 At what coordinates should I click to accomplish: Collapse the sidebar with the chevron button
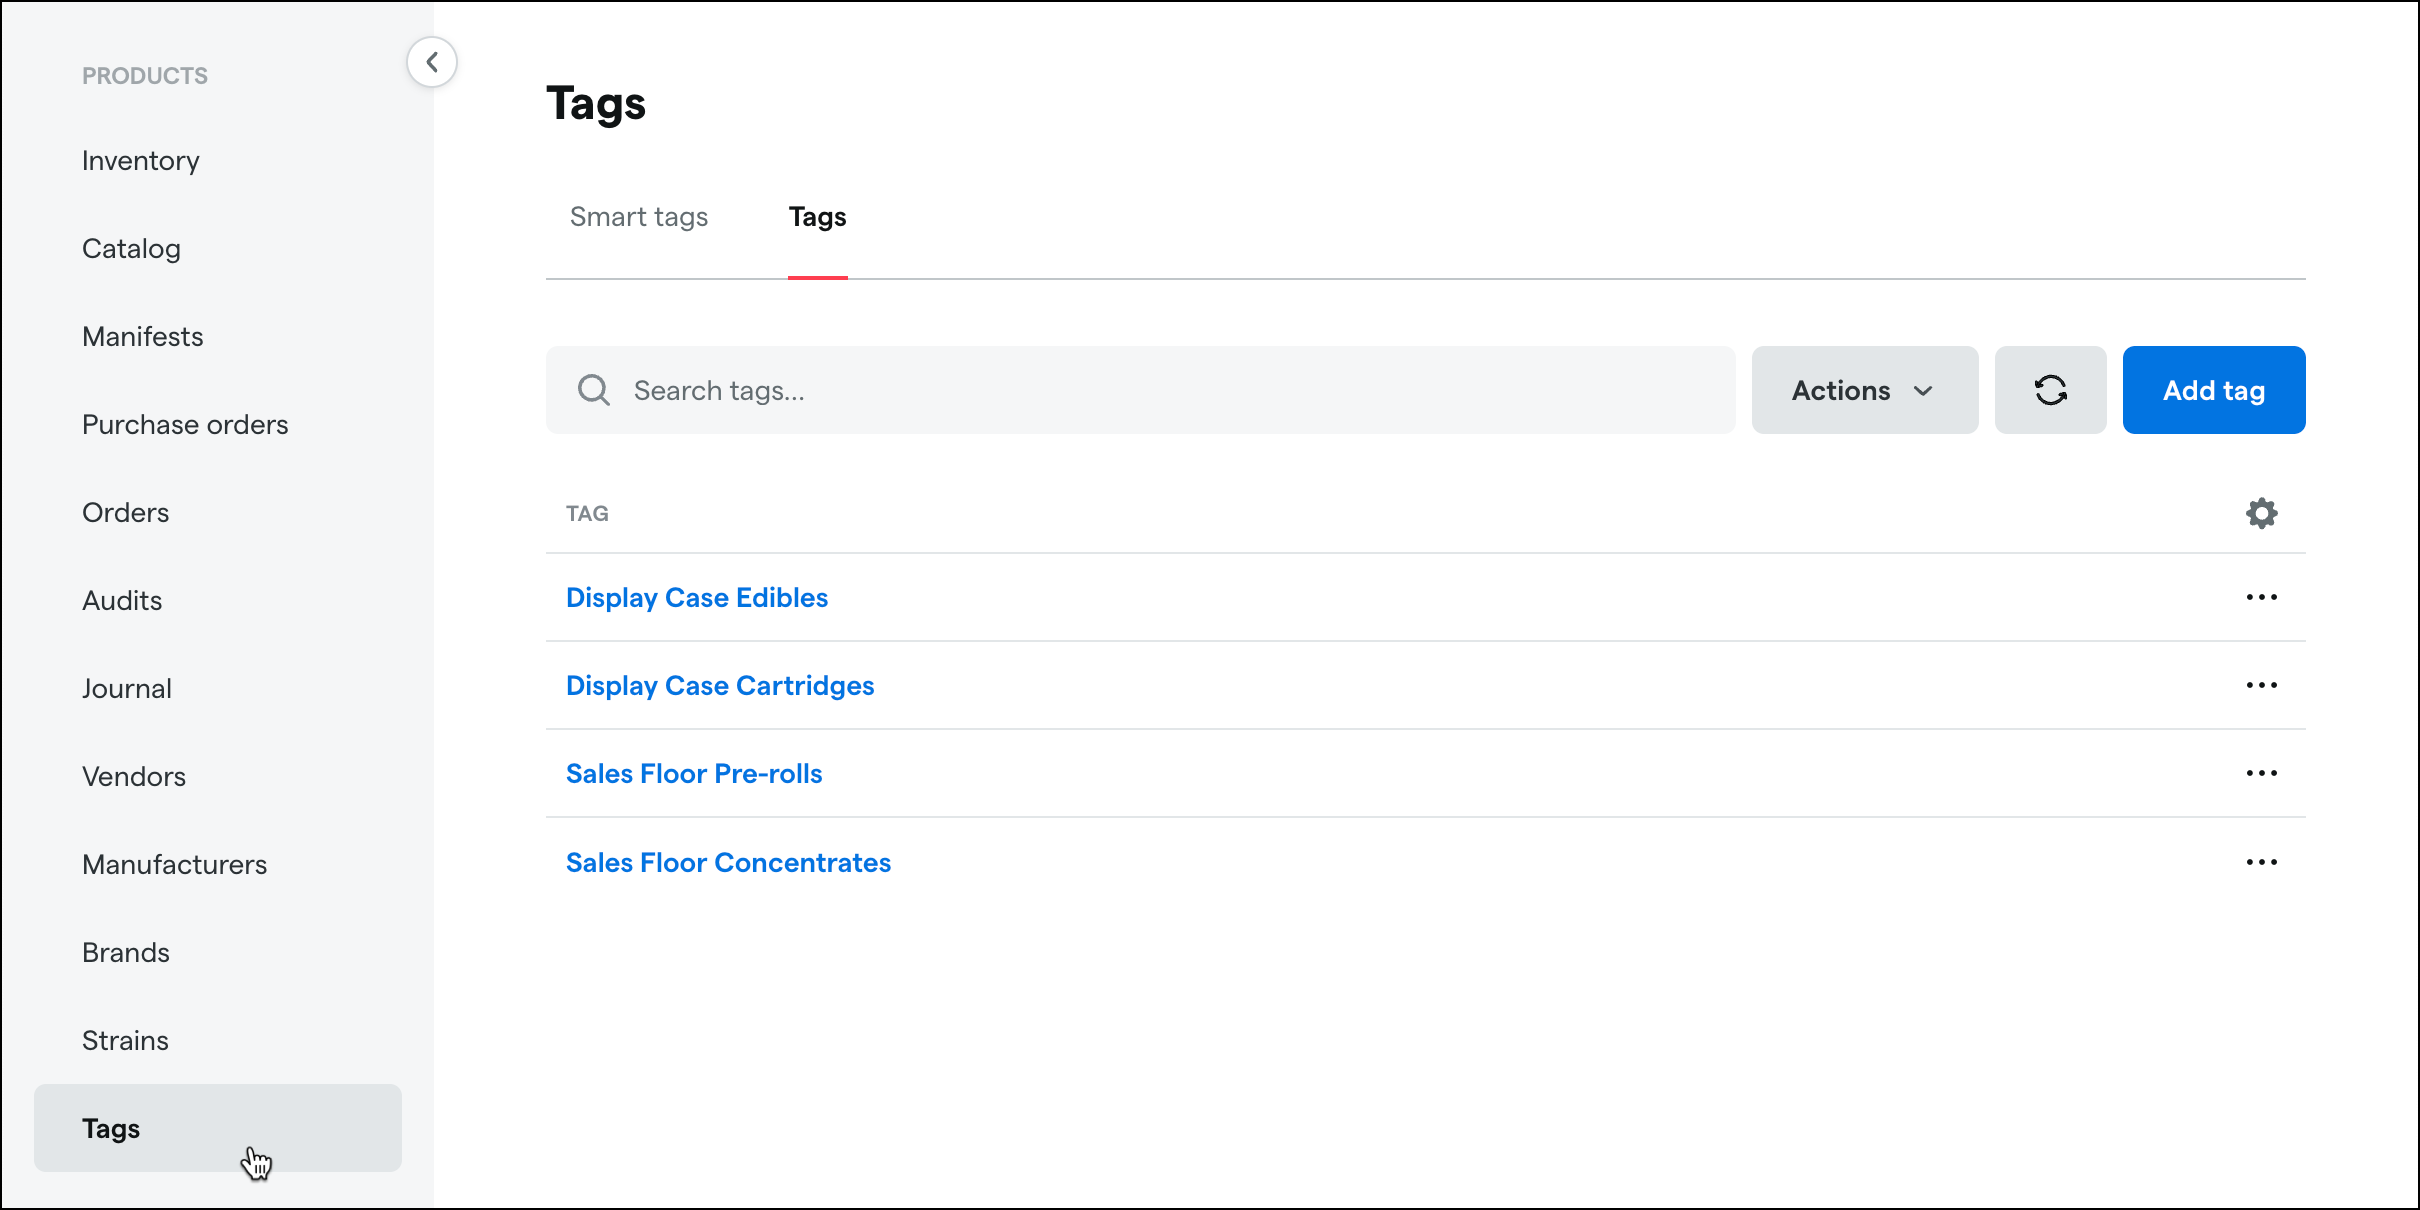point(432,62)
